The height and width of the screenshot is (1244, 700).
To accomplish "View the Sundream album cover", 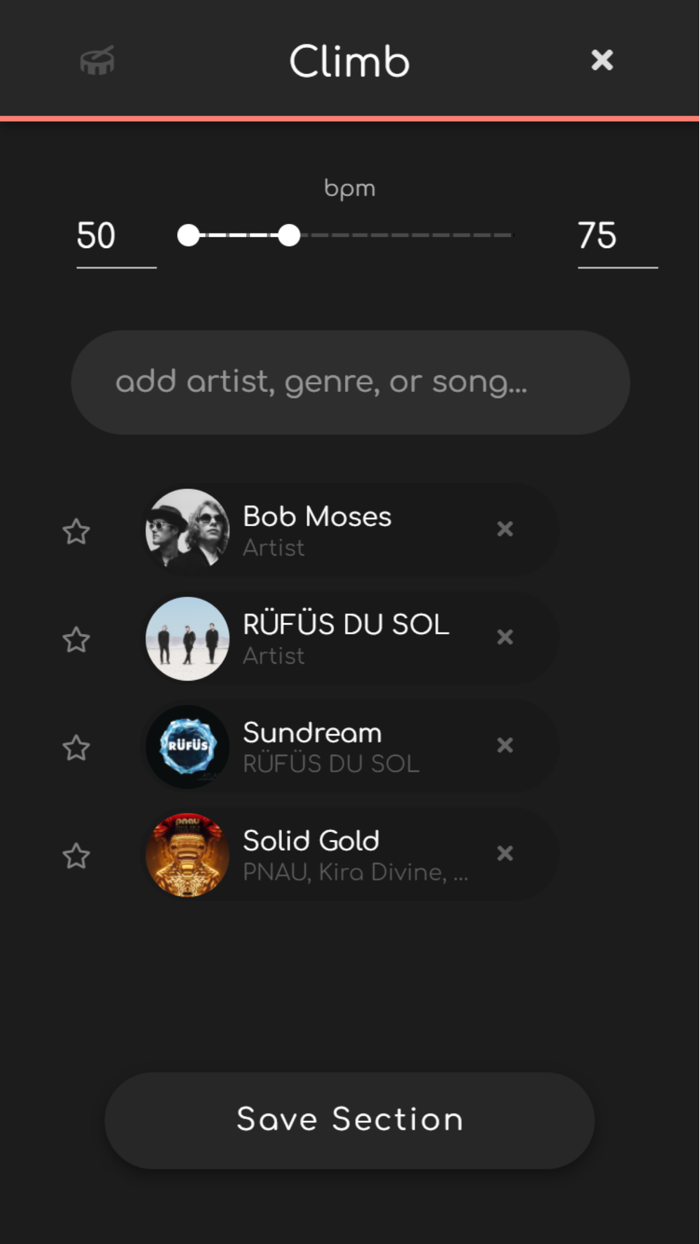I will pos(187,746).
